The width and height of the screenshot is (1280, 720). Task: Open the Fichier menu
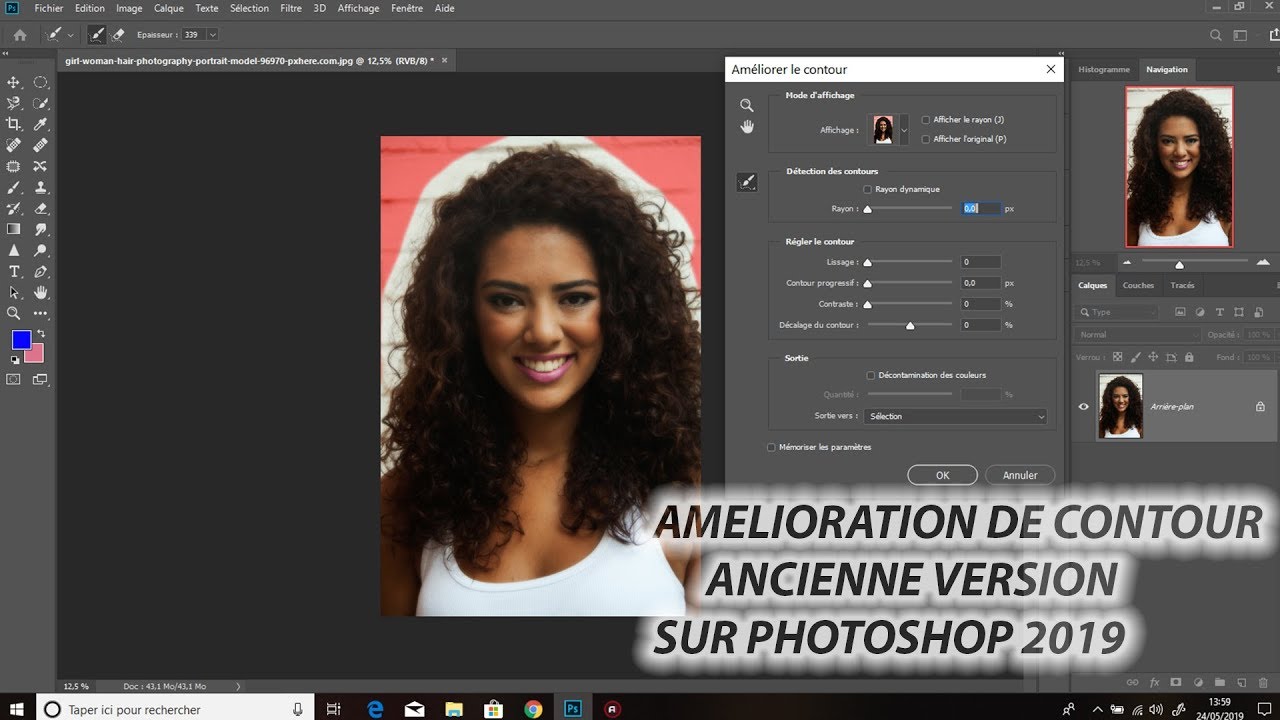pos(48,8)
